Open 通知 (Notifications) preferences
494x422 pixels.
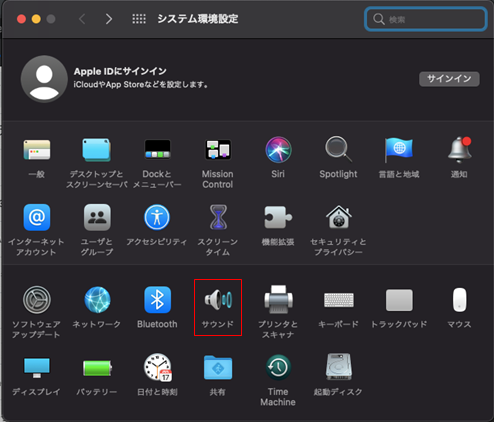[x=459, y=150]
